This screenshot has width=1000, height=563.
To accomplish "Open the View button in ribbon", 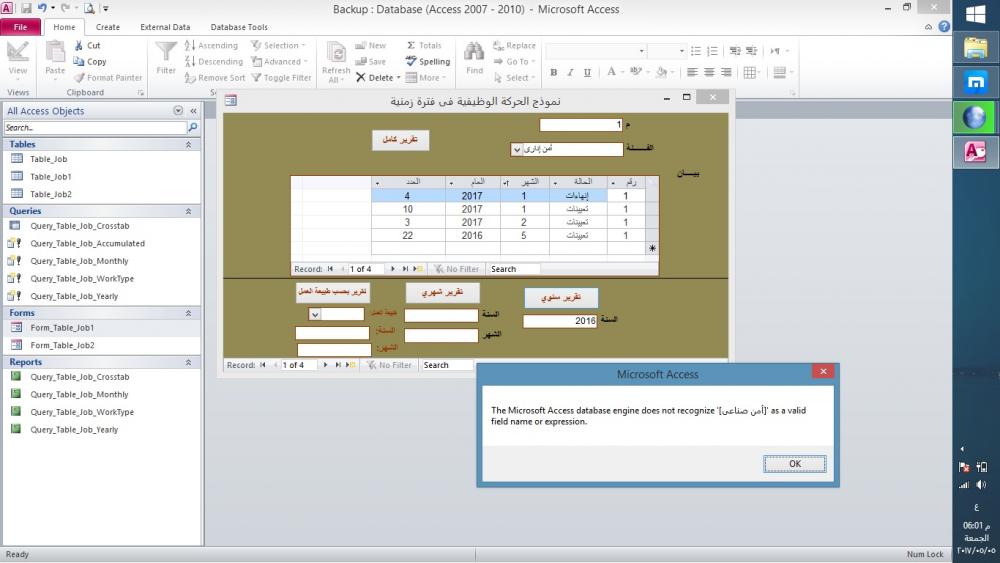I will tap(18, 59).
